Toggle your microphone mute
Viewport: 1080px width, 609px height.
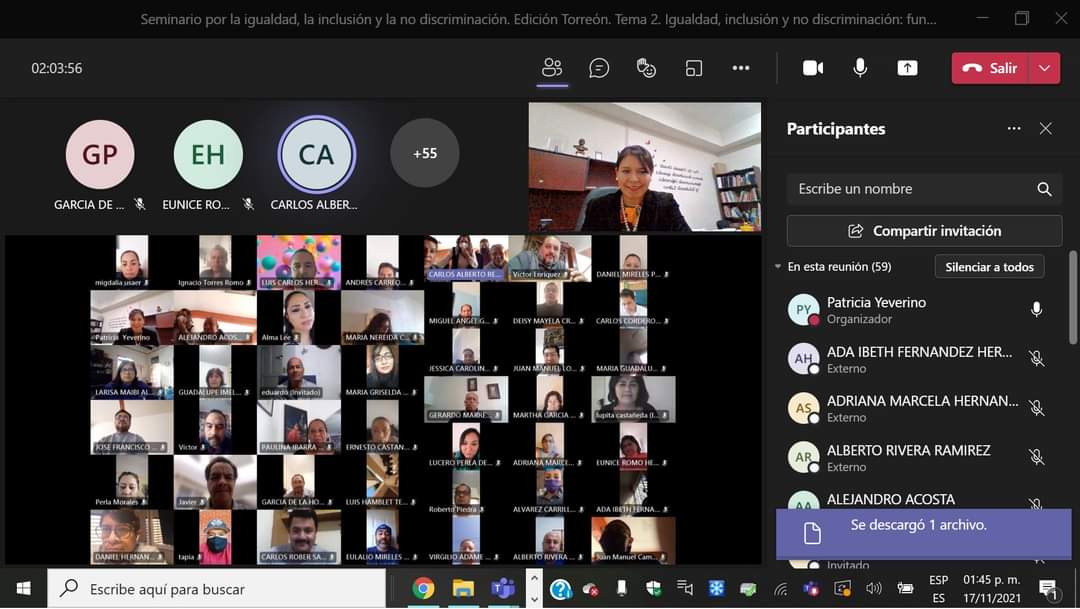(x=860, y=68)
